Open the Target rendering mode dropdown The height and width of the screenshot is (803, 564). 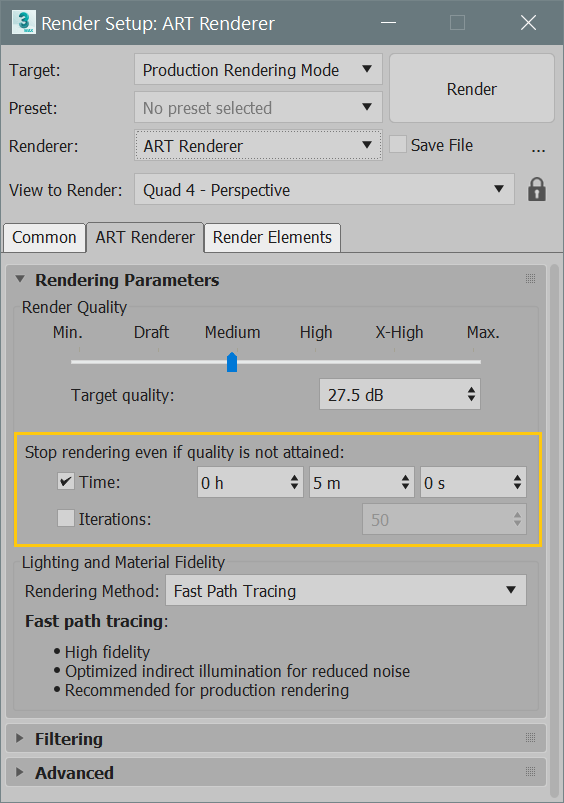click(258, 70)
